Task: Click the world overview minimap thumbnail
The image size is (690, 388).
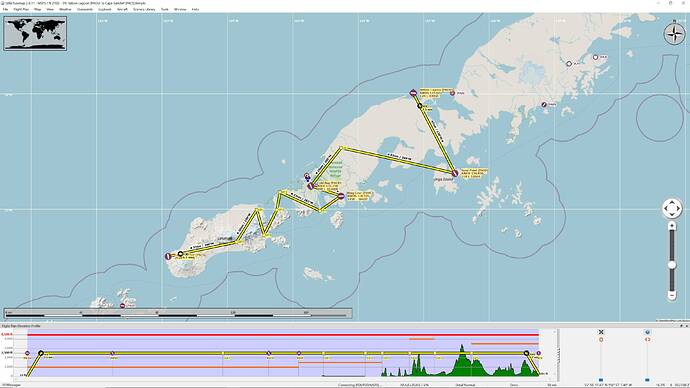Action: 35,33
